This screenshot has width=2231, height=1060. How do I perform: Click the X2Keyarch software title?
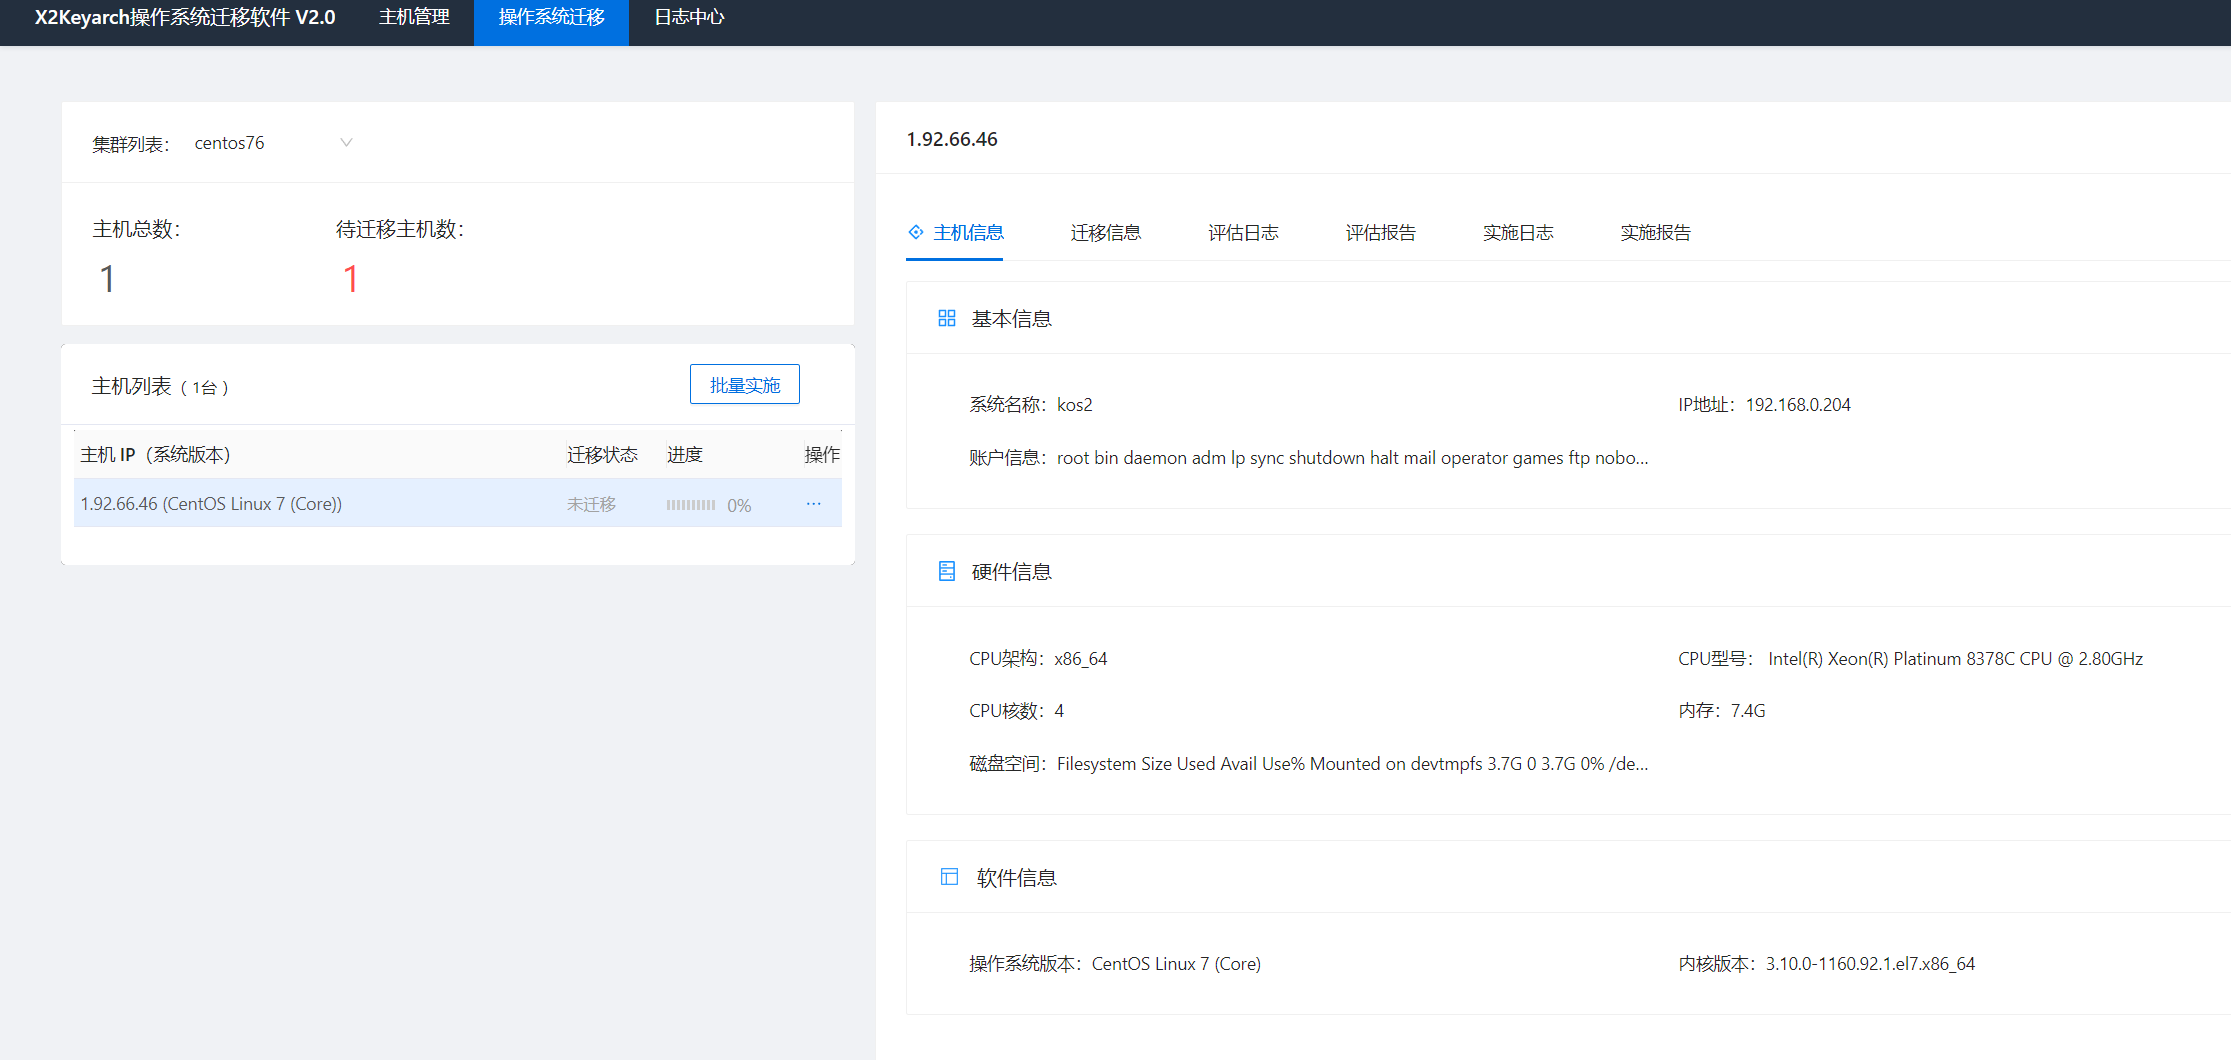(x=185, y=18)
